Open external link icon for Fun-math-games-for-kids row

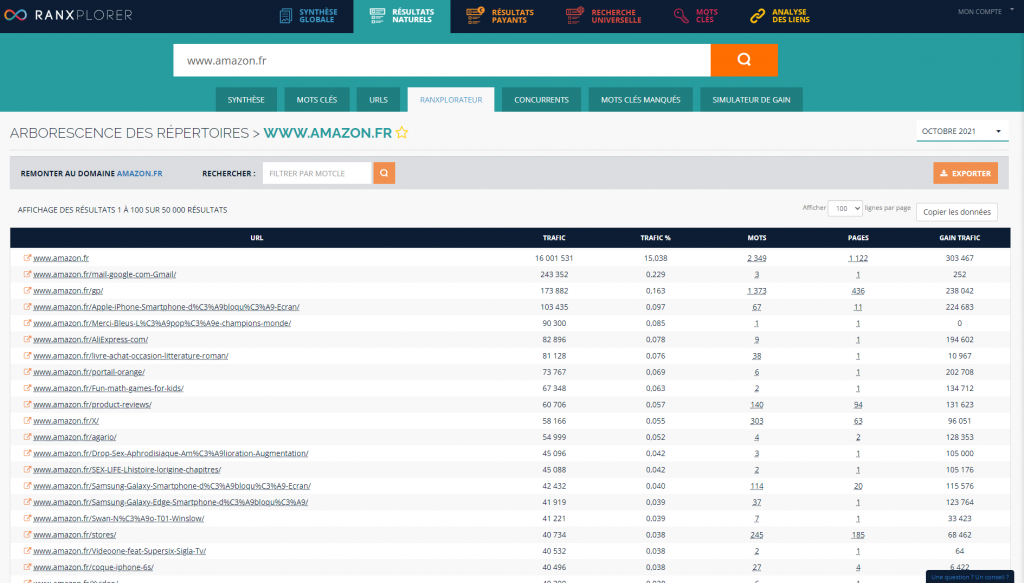27,388
